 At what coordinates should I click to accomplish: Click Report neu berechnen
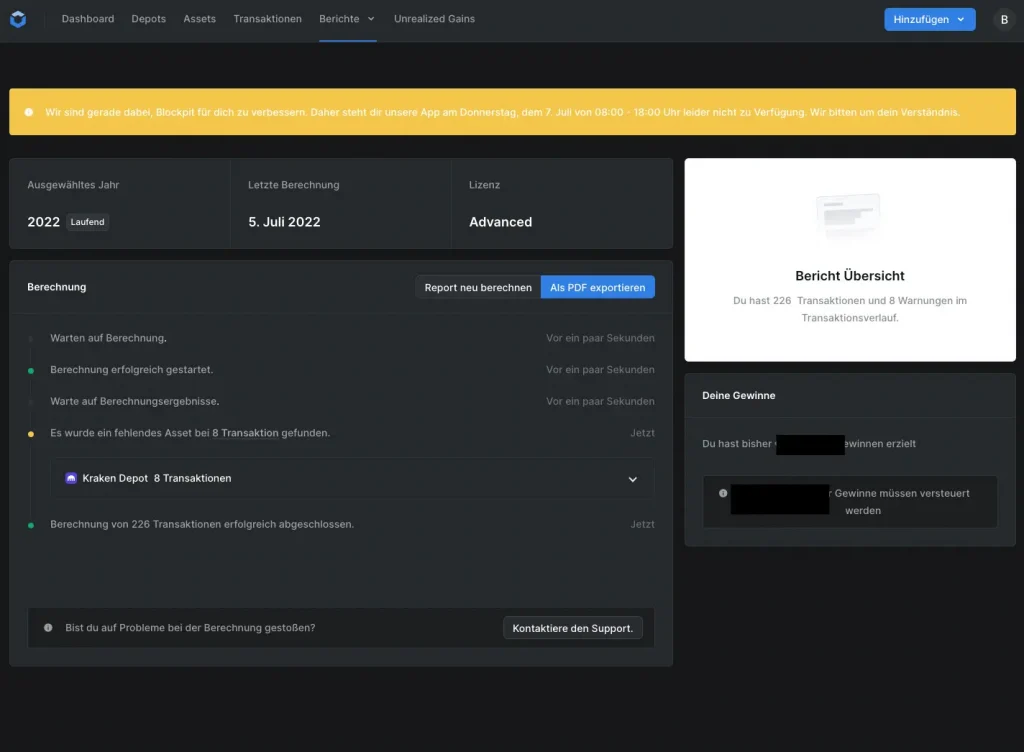point(478,287)
